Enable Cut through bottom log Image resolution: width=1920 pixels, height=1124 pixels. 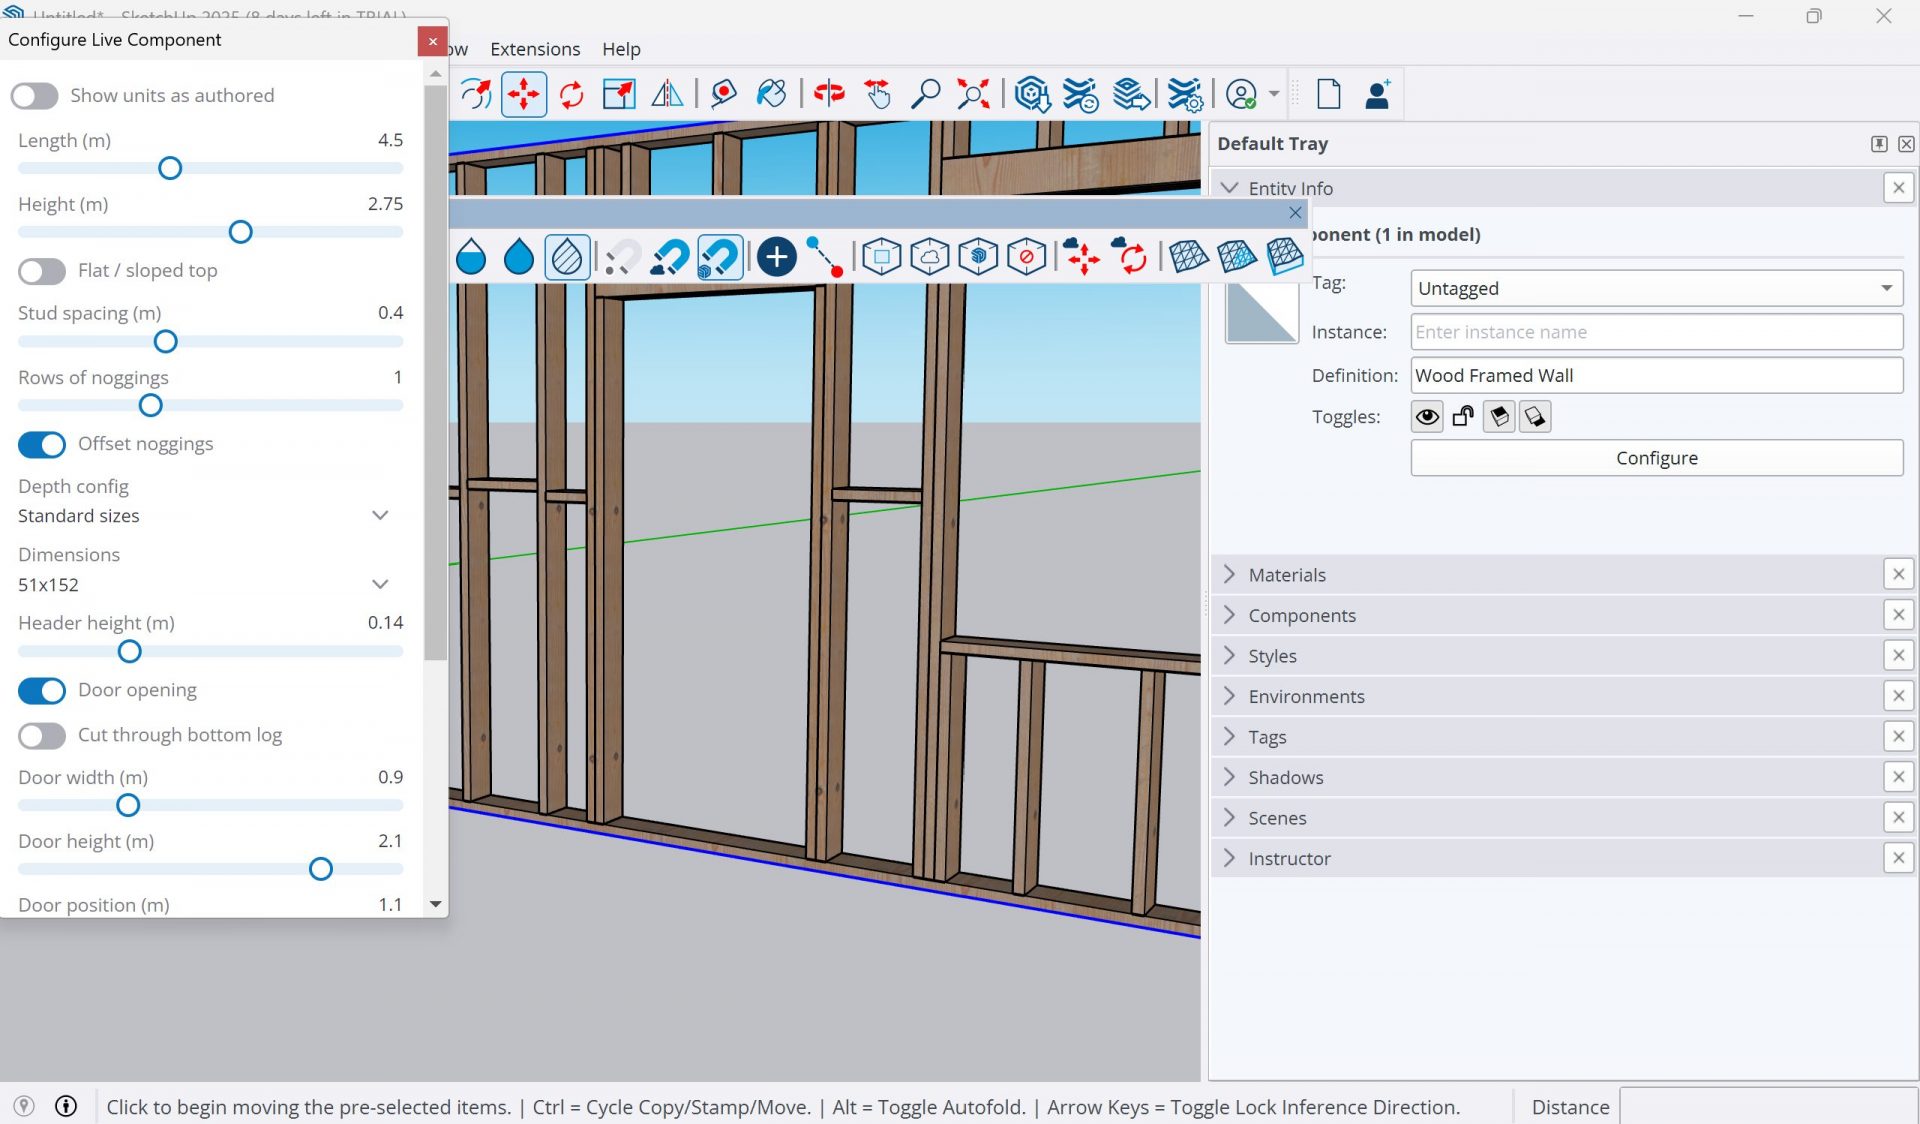tap(41, 736)
